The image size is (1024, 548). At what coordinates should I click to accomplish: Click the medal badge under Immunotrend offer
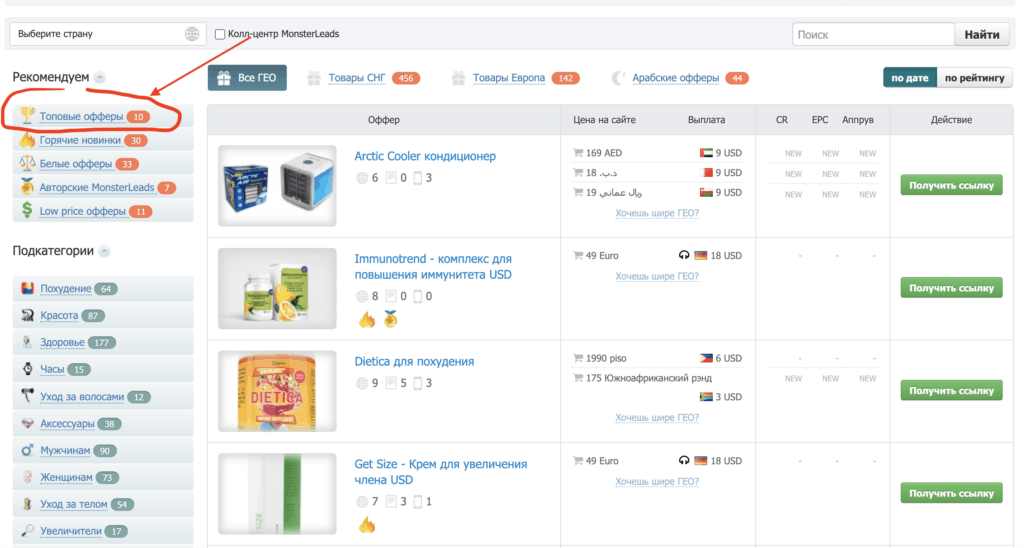point(391,319)
